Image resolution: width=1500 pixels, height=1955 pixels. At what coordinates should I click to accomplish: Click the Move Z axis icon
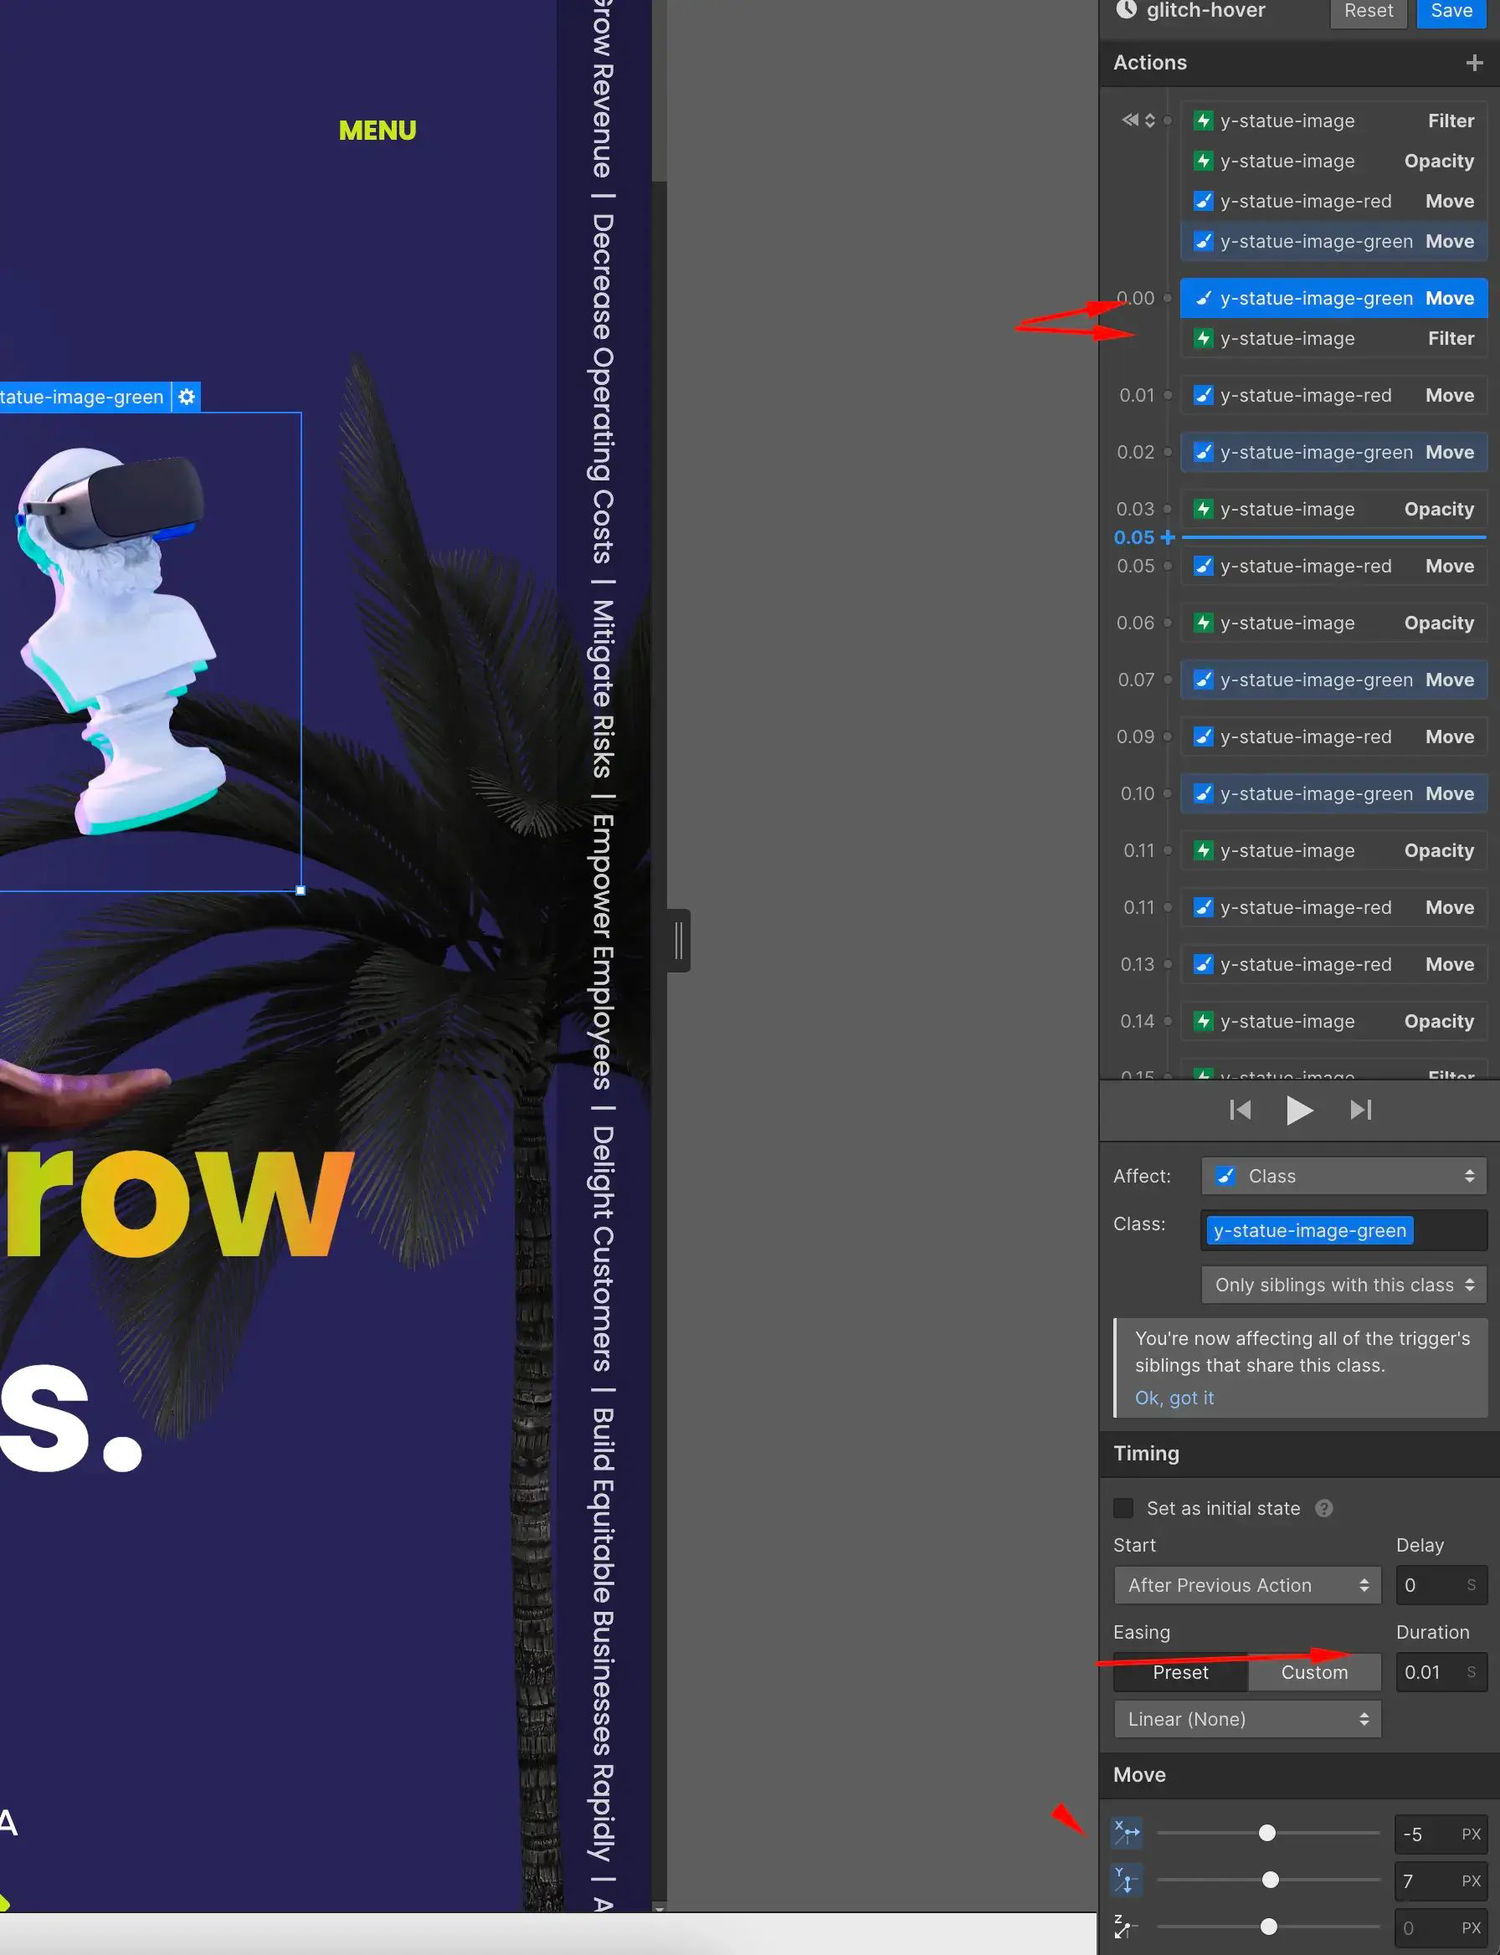(1127, 1927)
